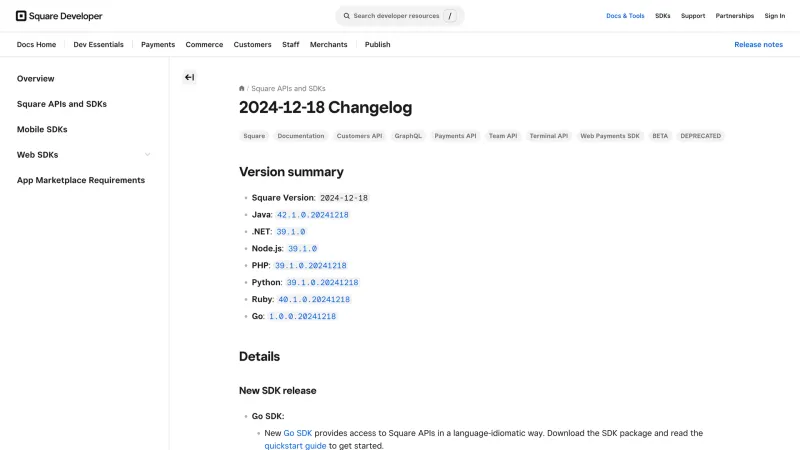Open the Payments tab
Screen dimensions: 800x450
point(158,44)
